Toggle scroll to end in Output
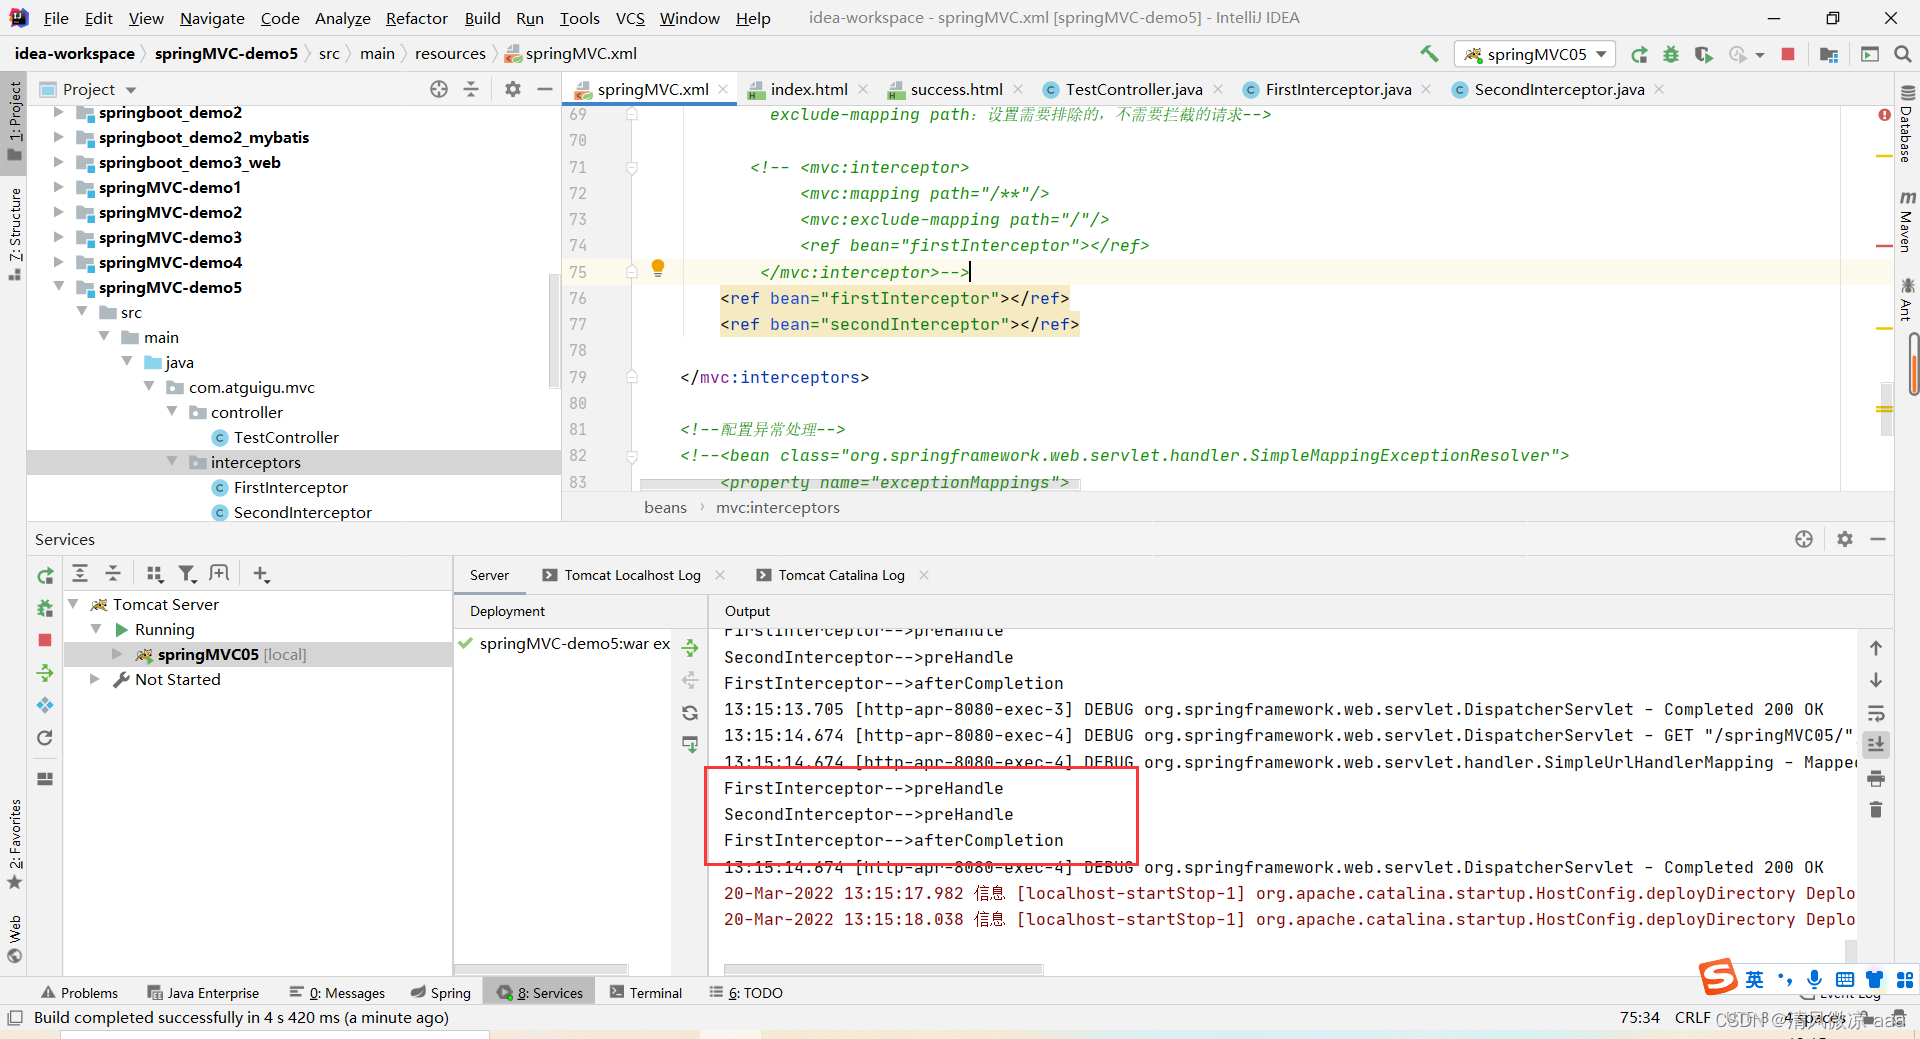 point(1876,745)
